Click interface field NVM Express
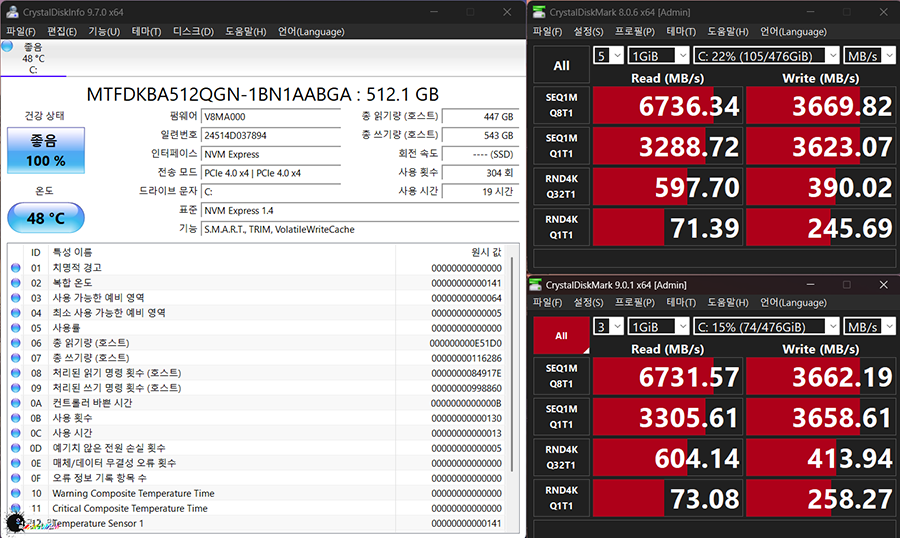 271,154
